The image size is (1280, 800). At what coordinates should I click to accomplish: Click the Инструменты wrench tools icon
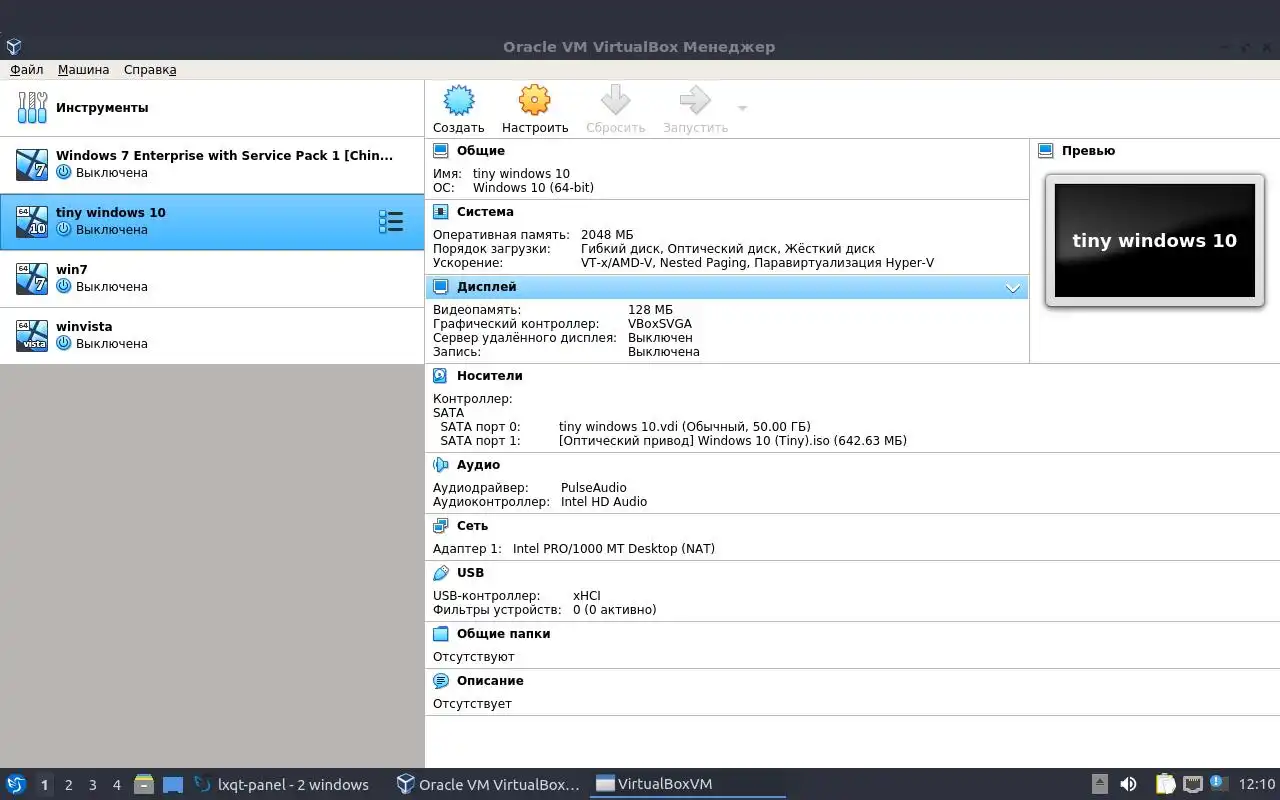(32, 108)
